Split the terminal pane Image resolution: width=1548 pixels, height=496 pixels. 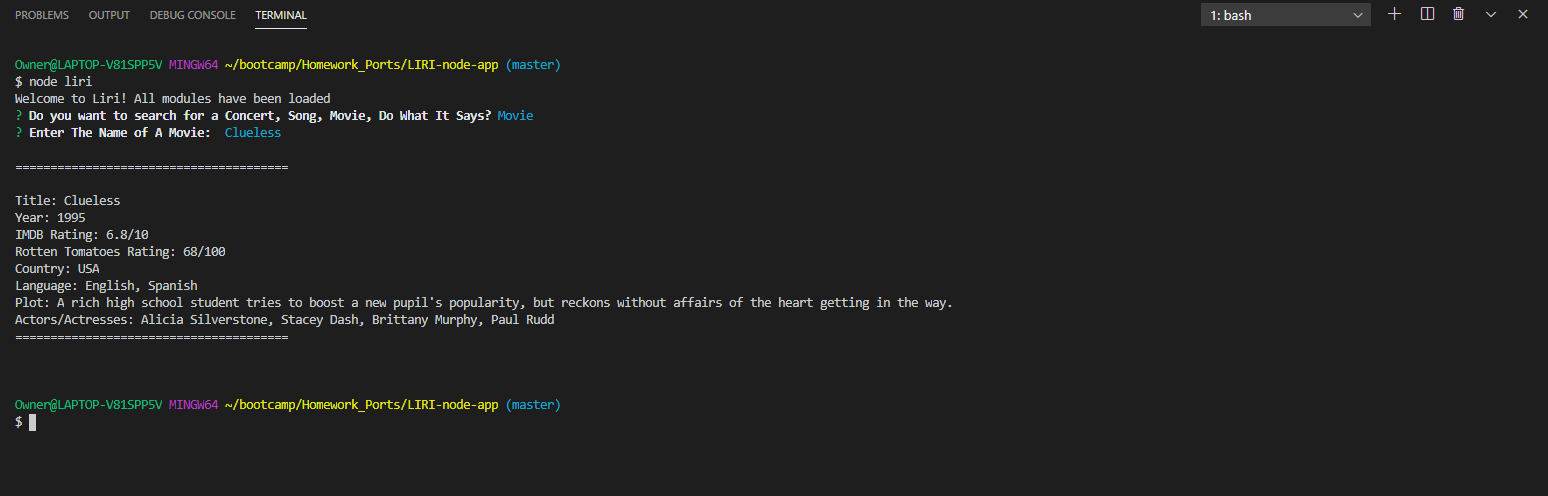point(1427,14)
